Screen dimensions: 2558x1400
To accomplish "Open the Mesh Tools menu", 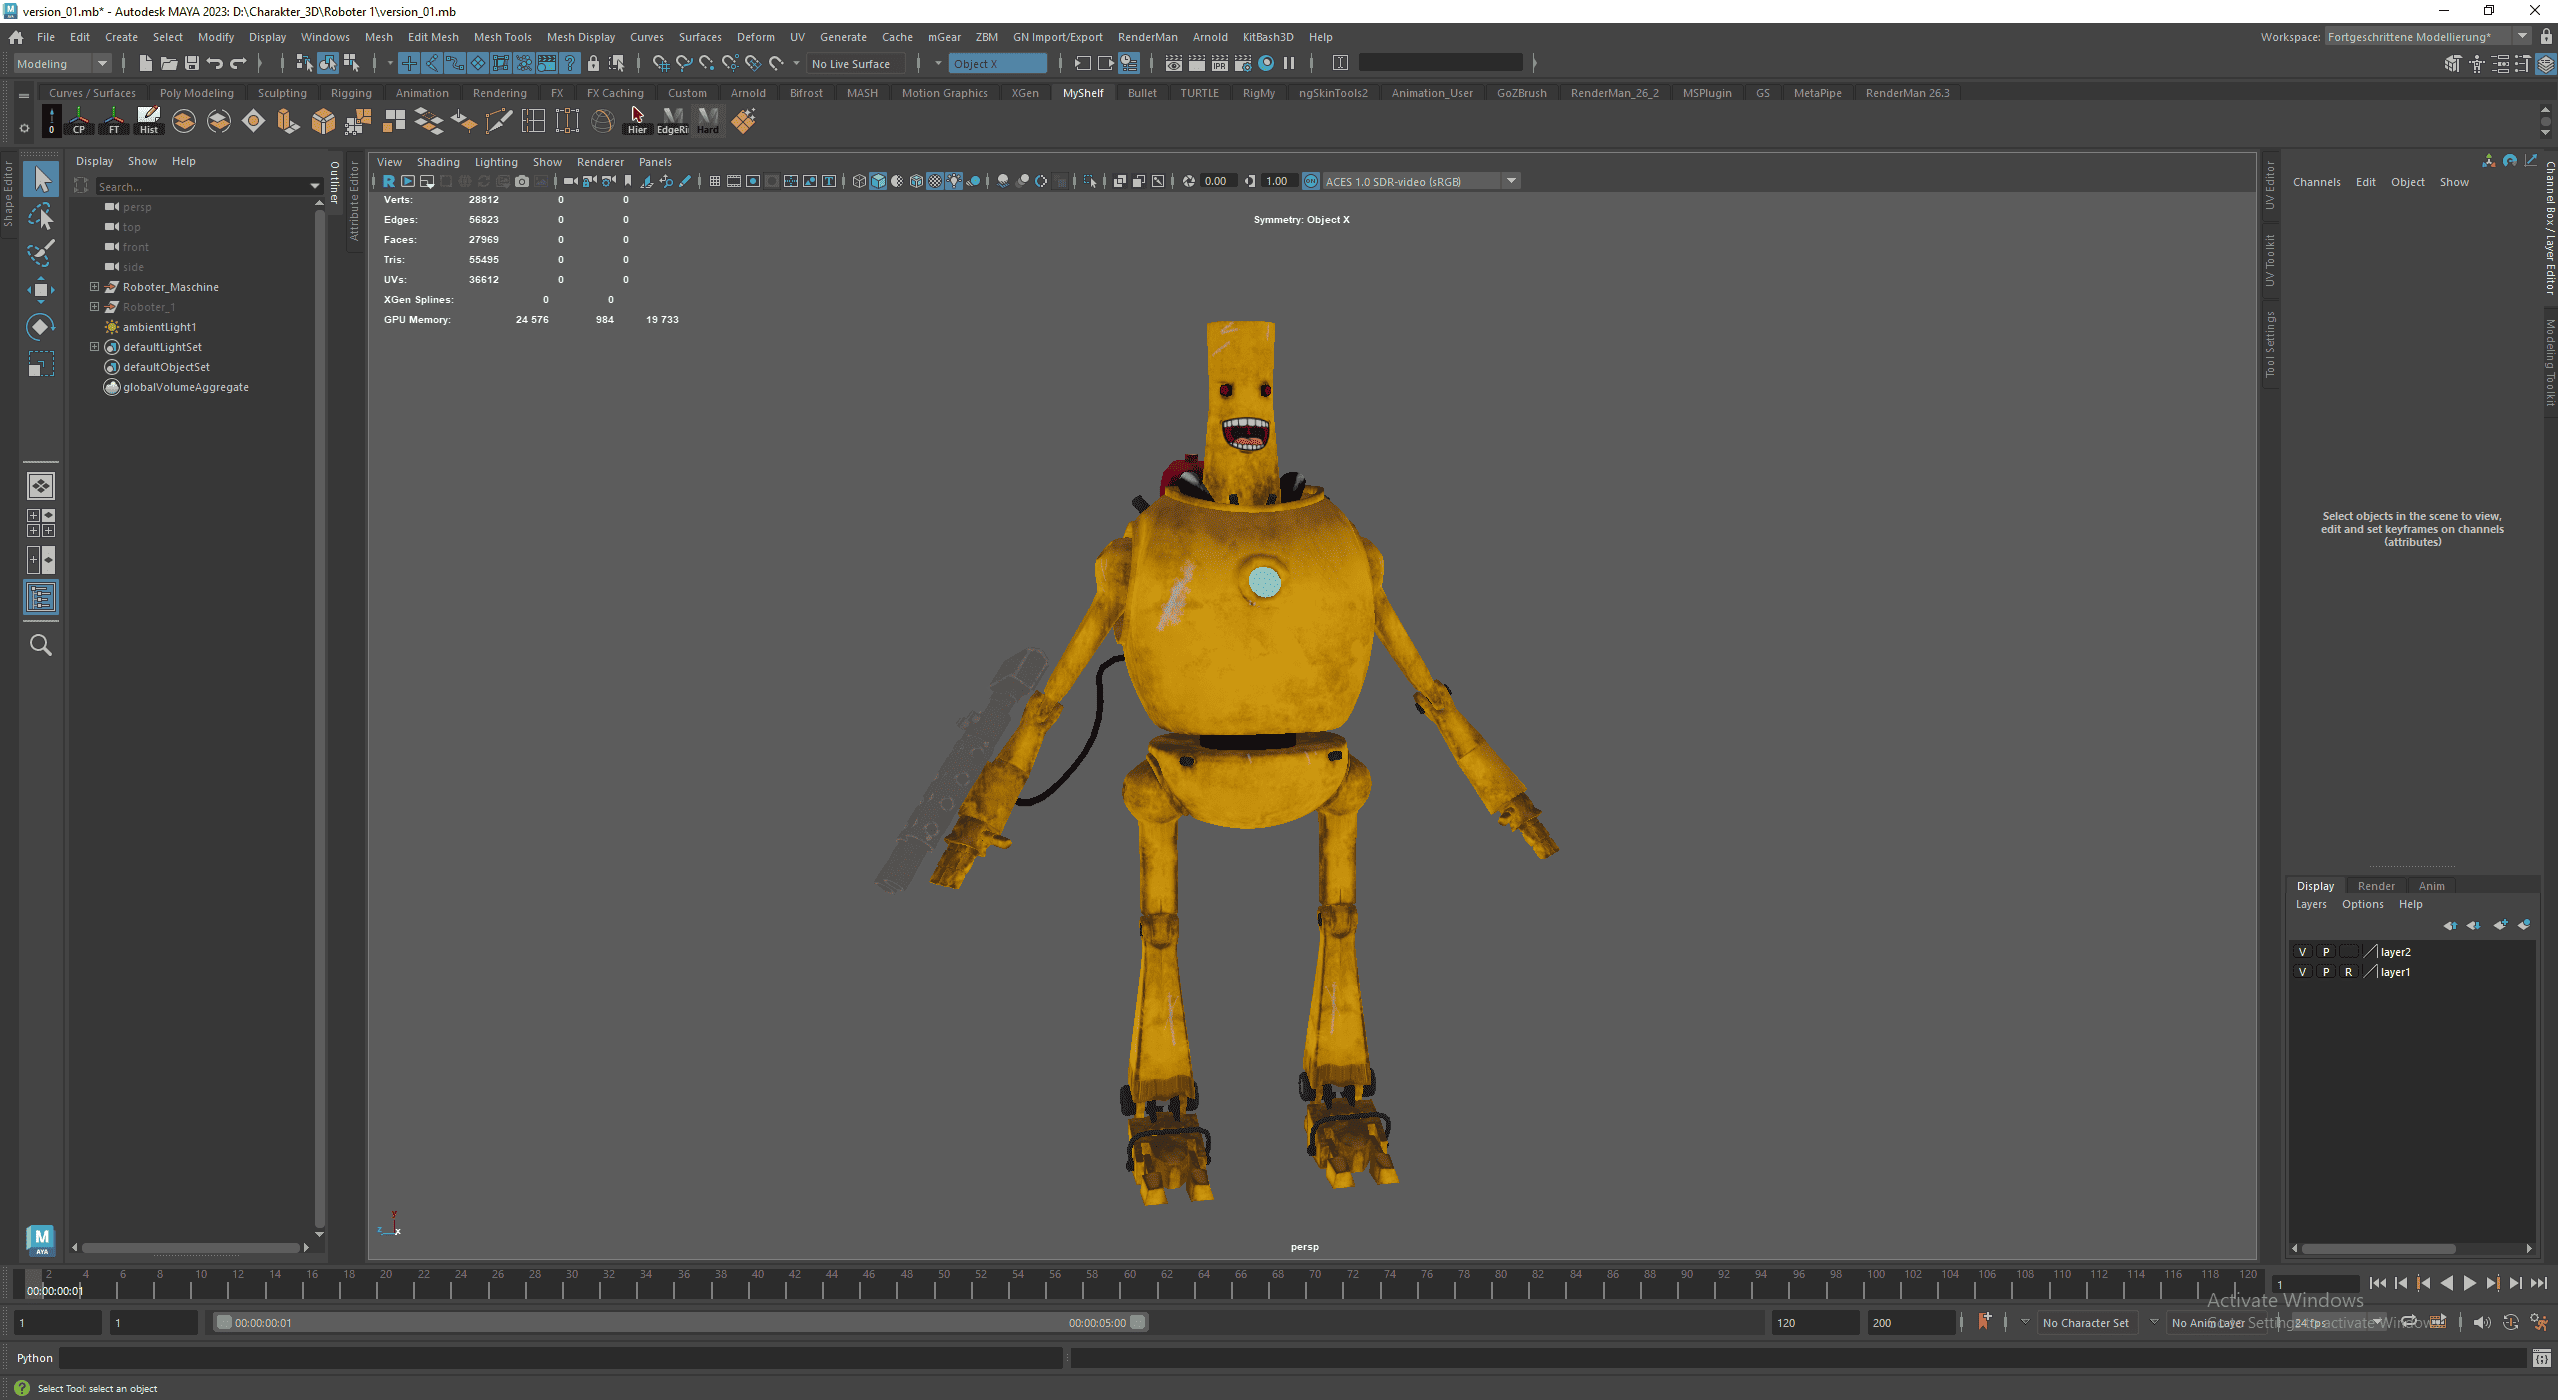I will (x=502, y=37).
